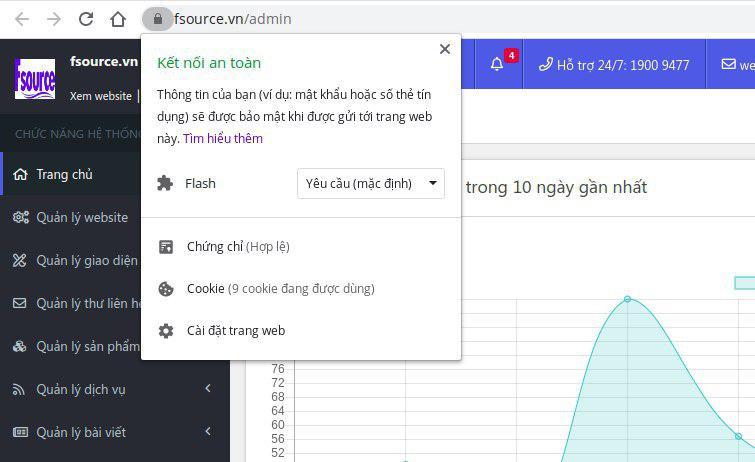The image size is (755, 462).
Task: Open the browser home page icon
Action: click(118, 19)
